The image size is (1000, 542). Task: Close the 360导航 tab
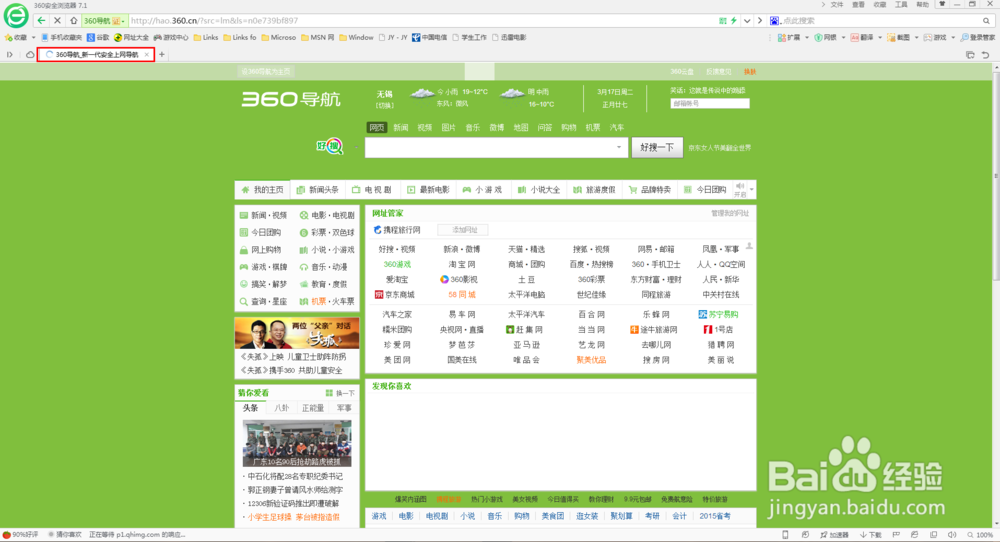147,55
